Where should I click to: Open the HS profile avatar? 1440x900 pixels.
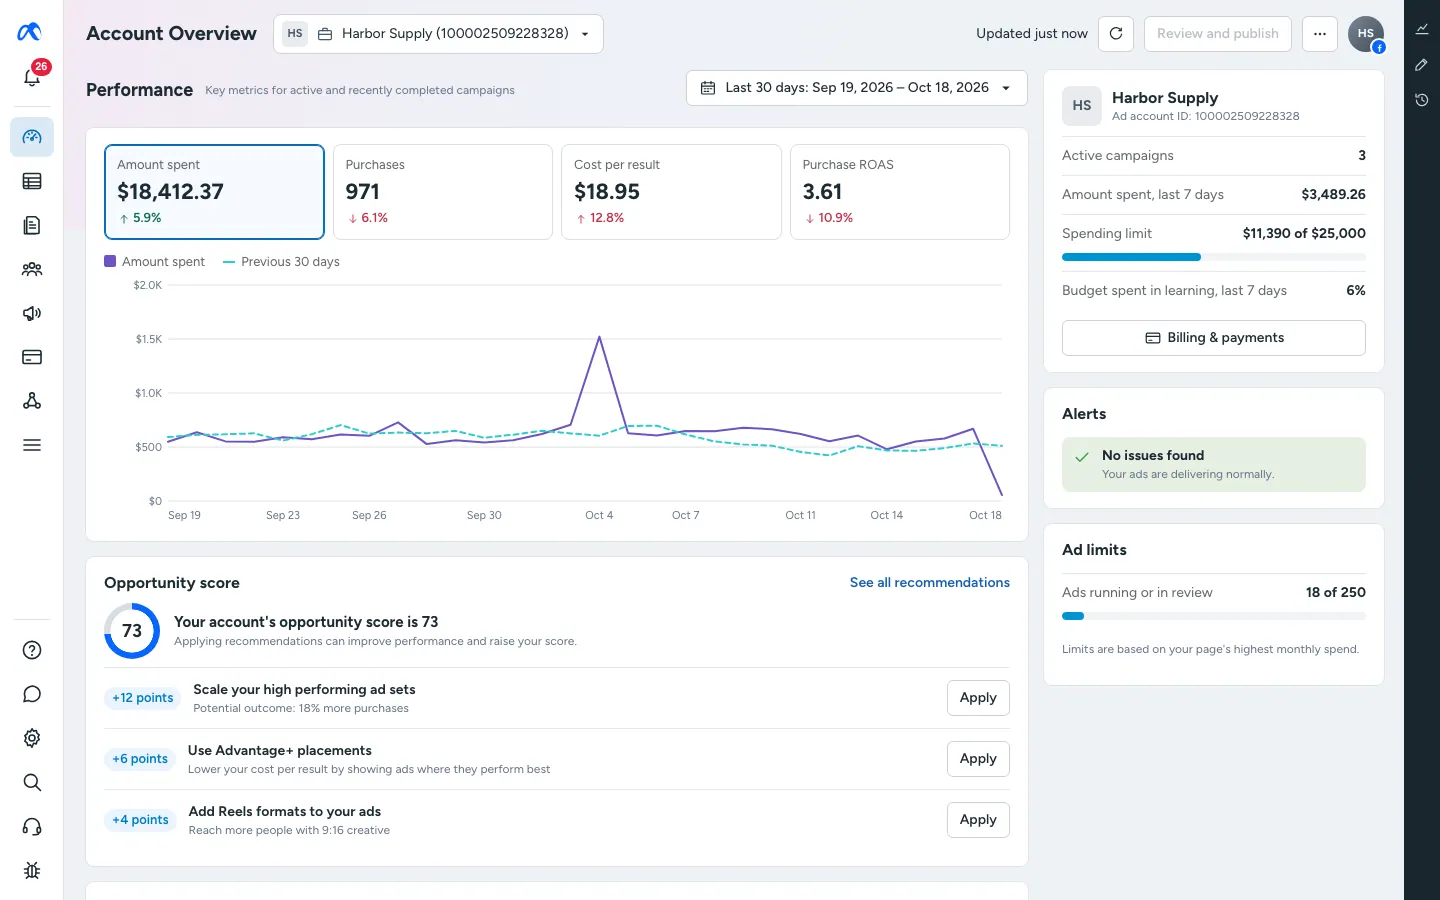[x=1366, y=34]
